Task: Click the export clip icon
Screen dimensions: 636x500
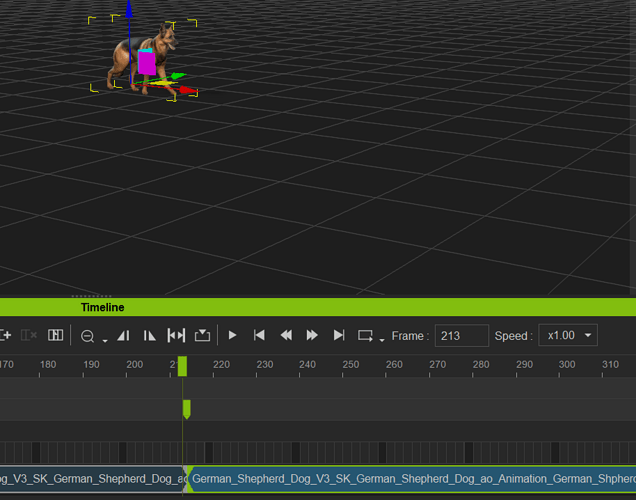Action: click(x=202, y=335)
